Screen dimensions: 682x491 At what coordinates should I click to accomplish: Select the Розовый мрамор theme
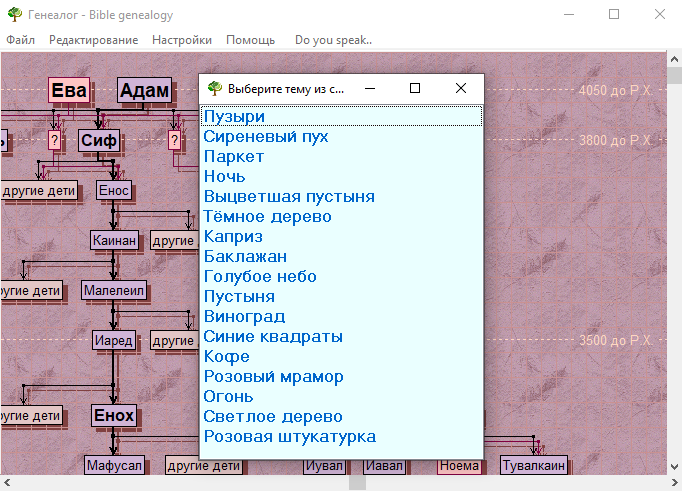click(x=273, y=377)
